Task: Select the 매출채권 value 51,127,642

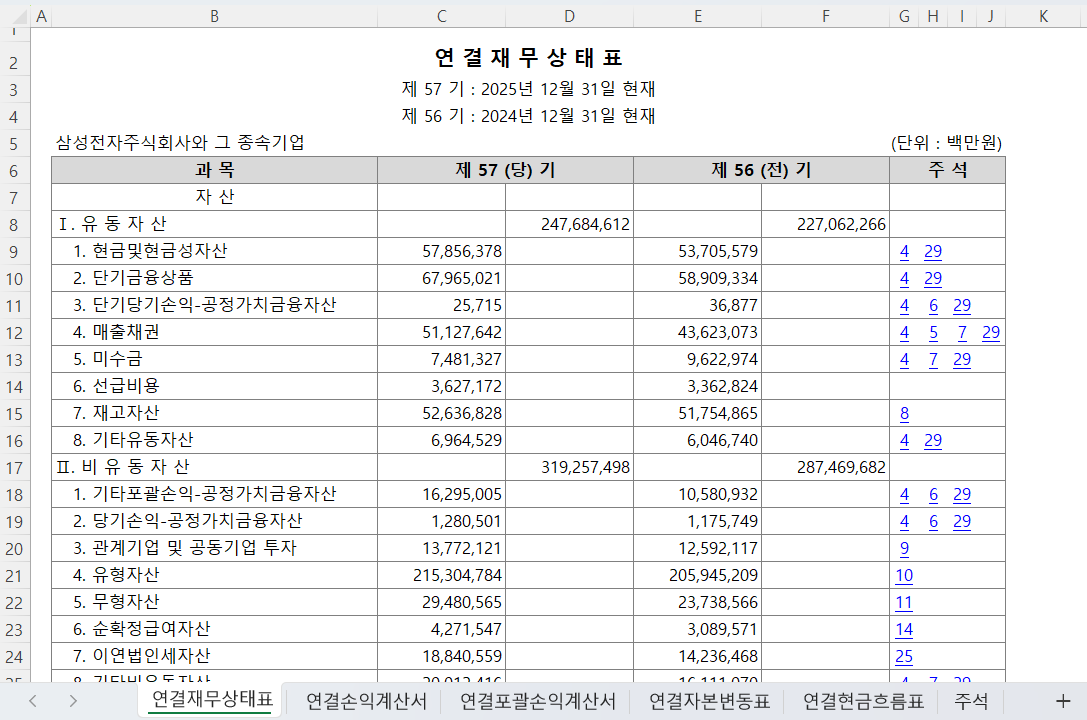Action: pyautogui.click(x=442, y=333)
